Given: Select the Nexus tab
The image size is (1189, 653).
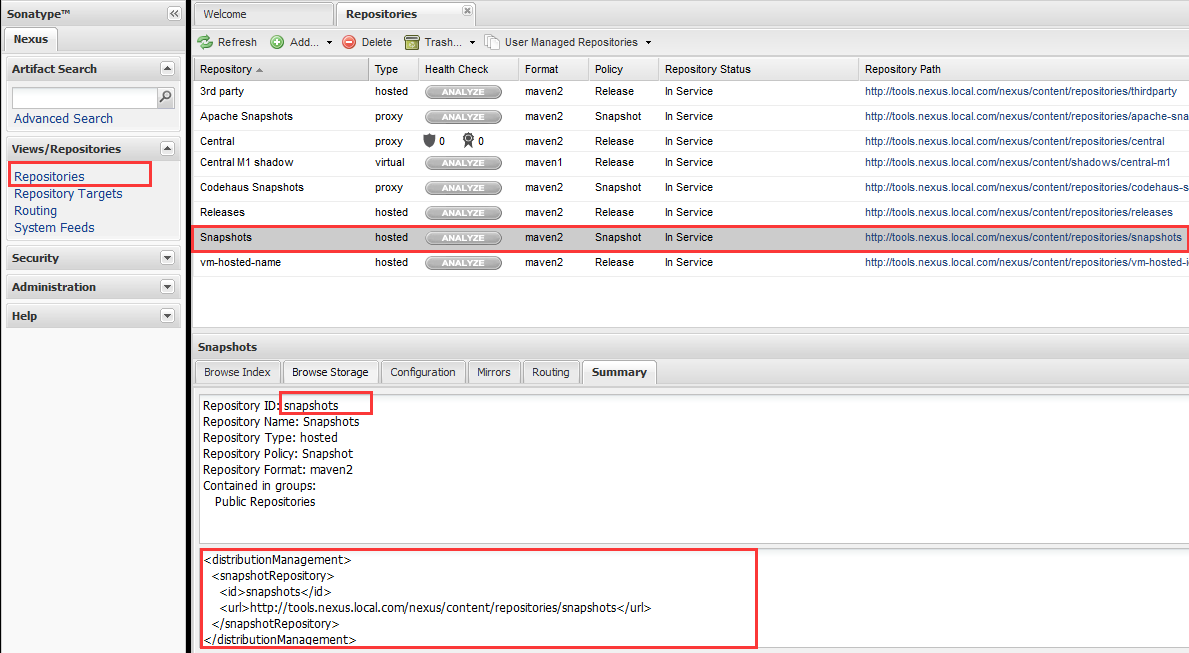Looking at the screenshot, I should point(30,39).
